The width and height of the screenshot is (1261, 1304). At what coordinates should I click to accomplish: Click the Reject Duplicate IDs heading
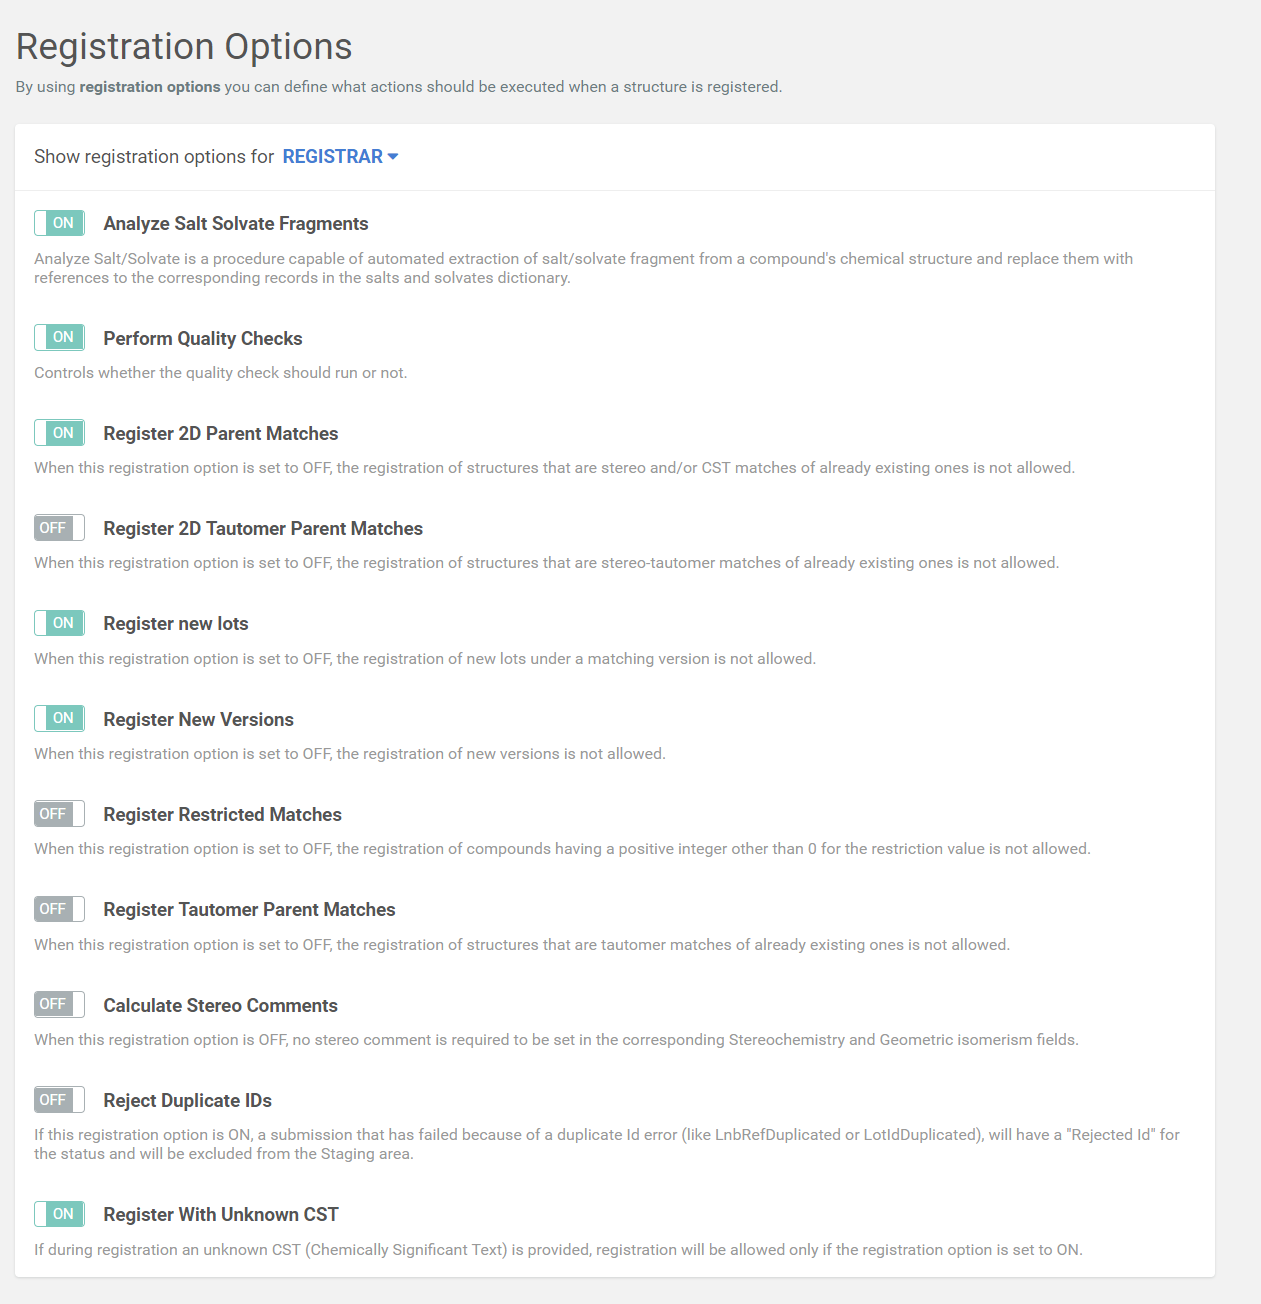pyautogui.click(x=187, y=1100)
